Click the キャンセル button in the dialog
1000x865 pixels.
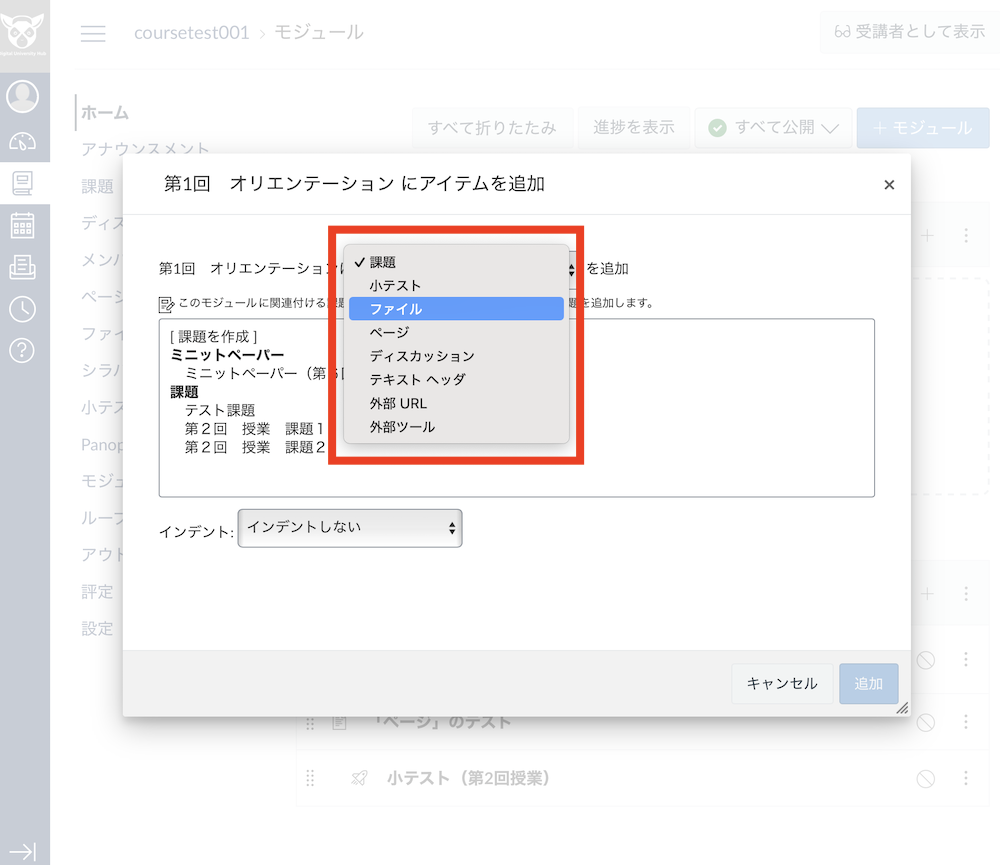point(783,683)
